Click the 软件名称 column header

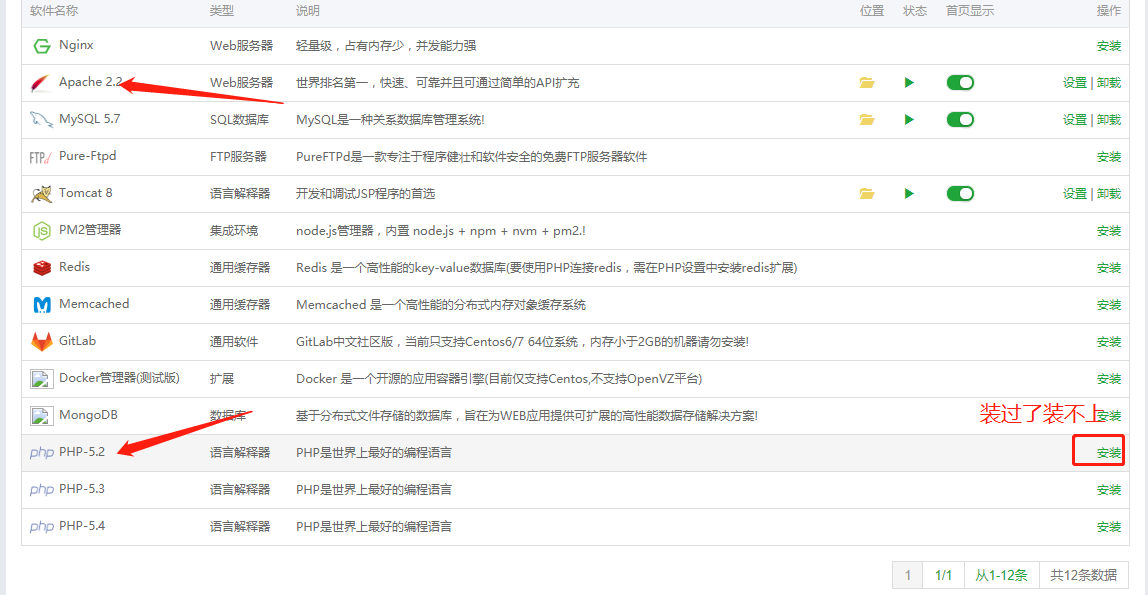54,11
